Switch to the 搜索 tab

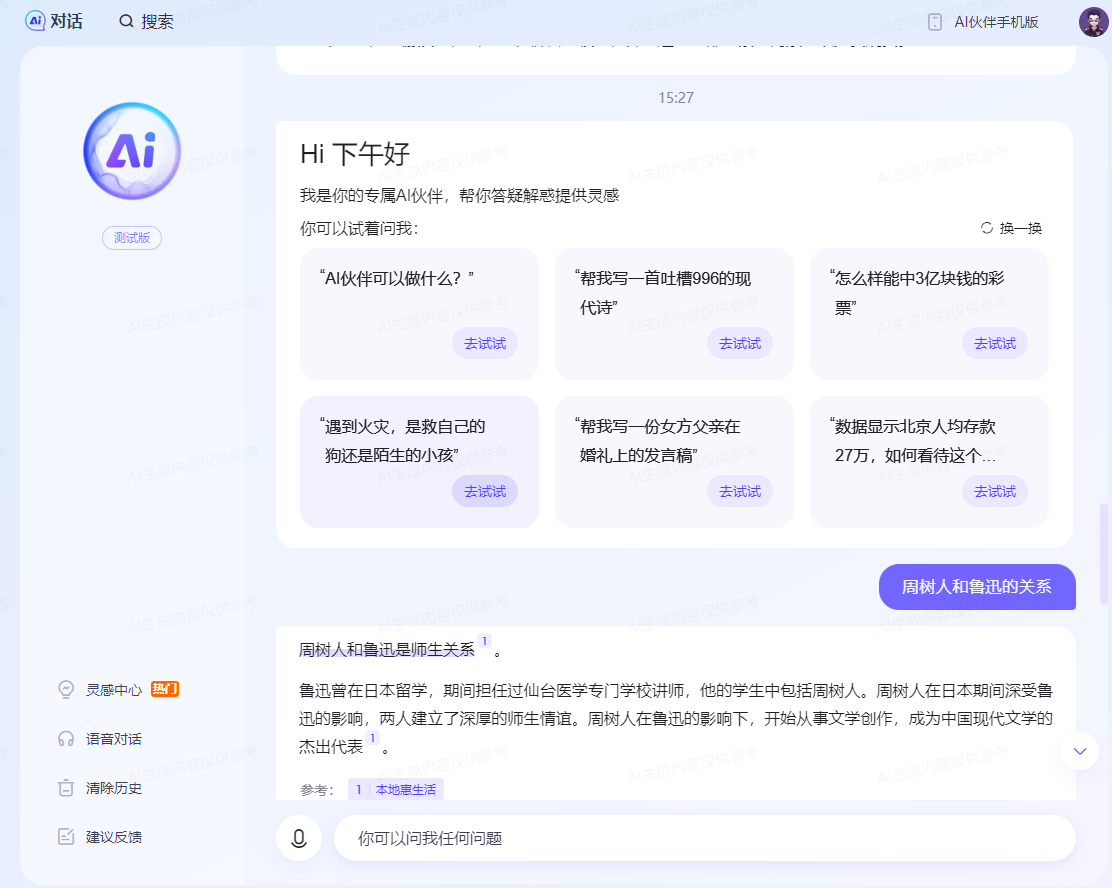click(157, 21)
